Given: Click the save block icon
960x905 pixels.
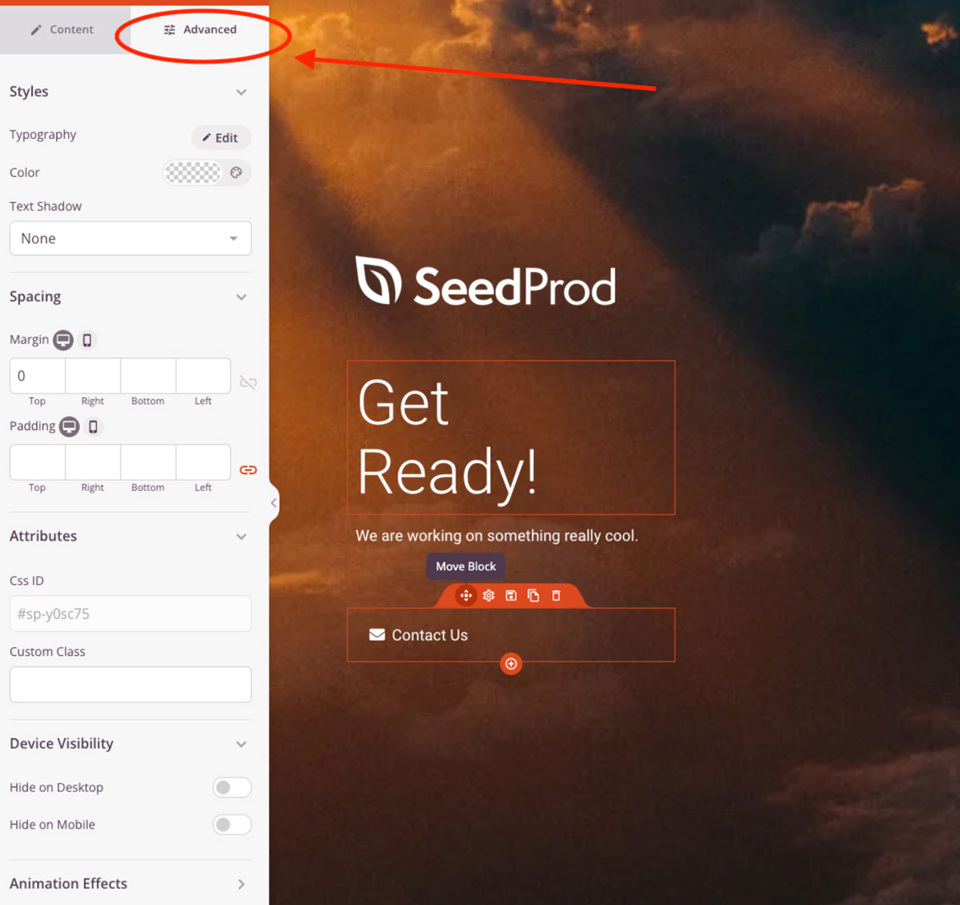Looking at the screenshot, I should (x=511, y=595).
